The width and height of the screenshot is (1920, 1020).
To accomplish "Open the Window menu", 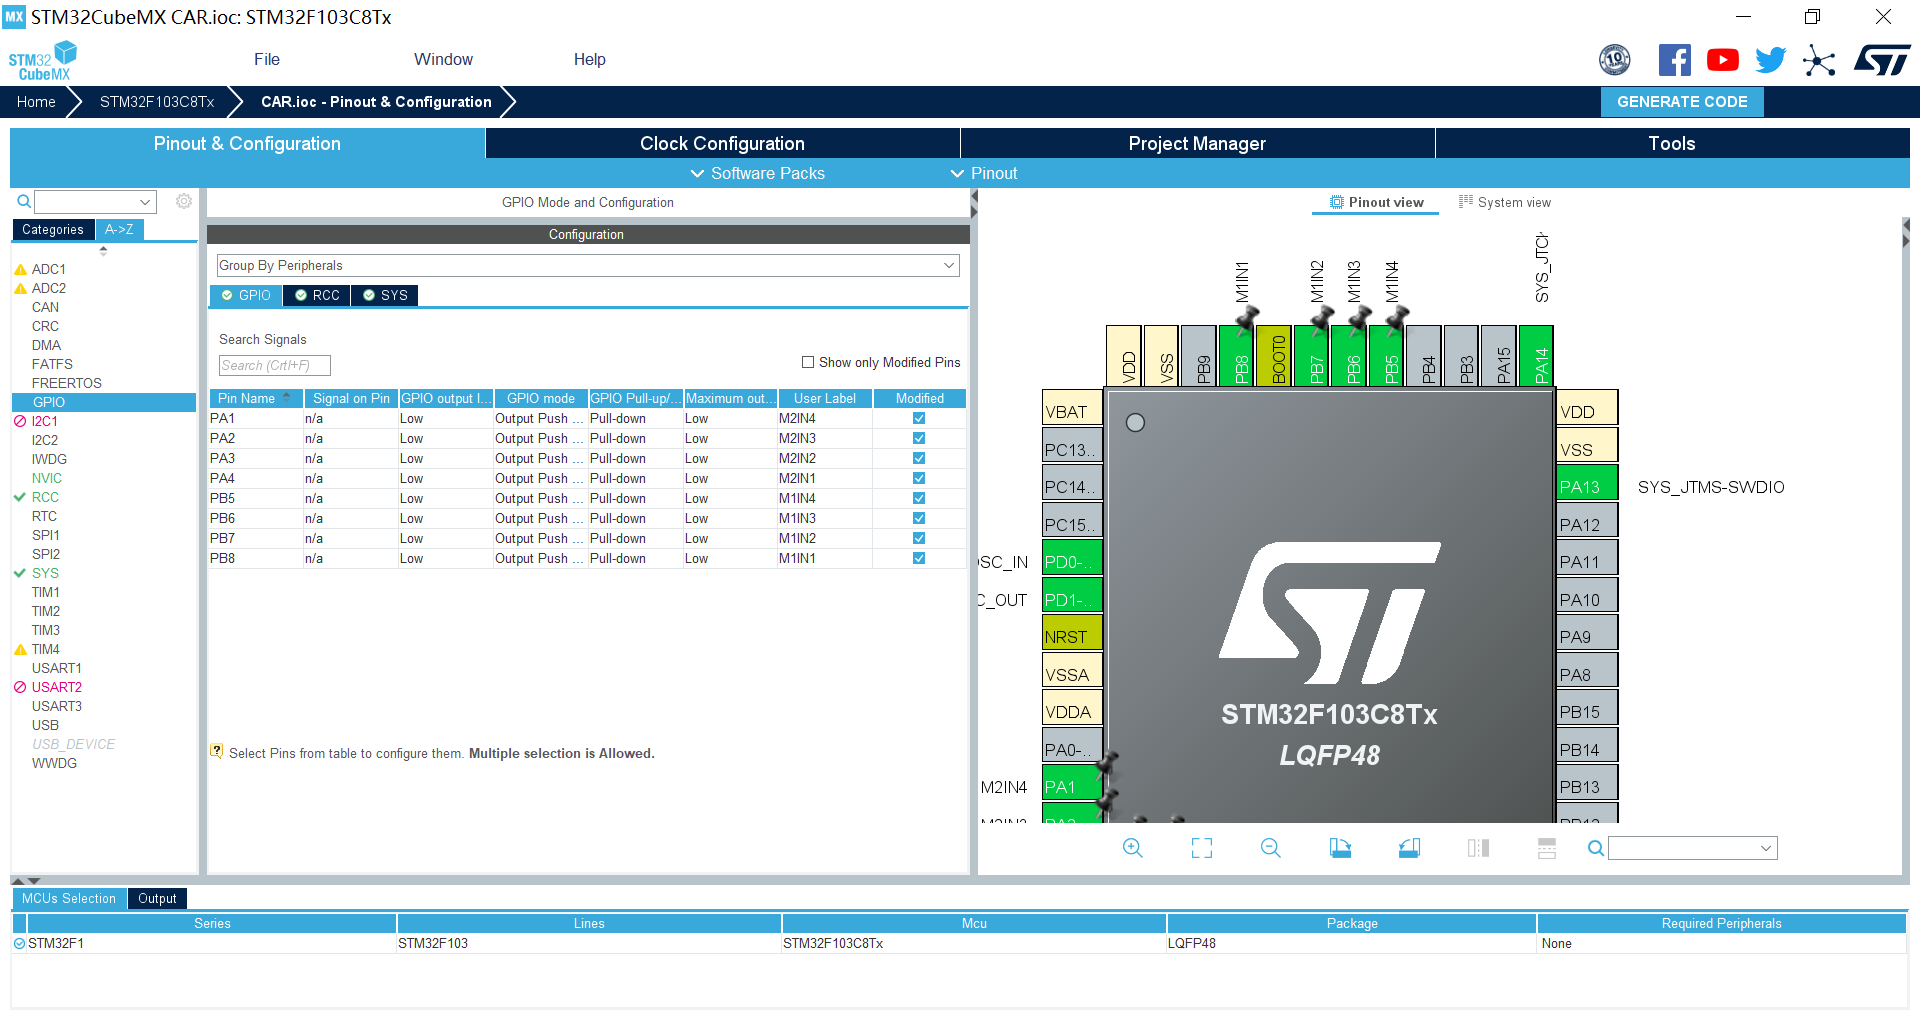I will 443,59.
